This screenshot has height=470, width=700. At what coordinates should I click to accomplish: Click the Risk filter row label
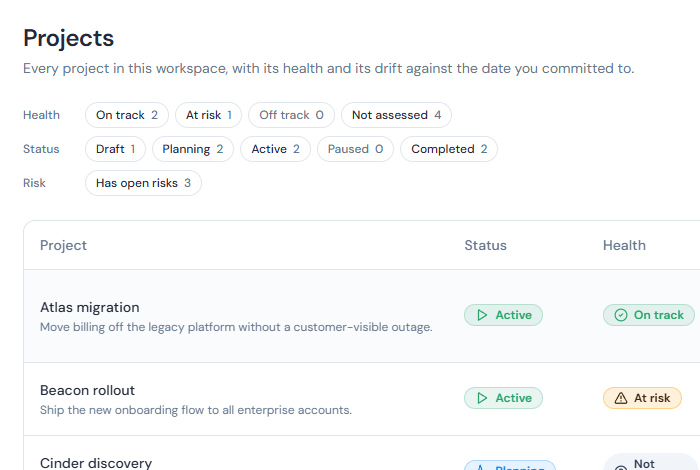[x=34, y=183]
